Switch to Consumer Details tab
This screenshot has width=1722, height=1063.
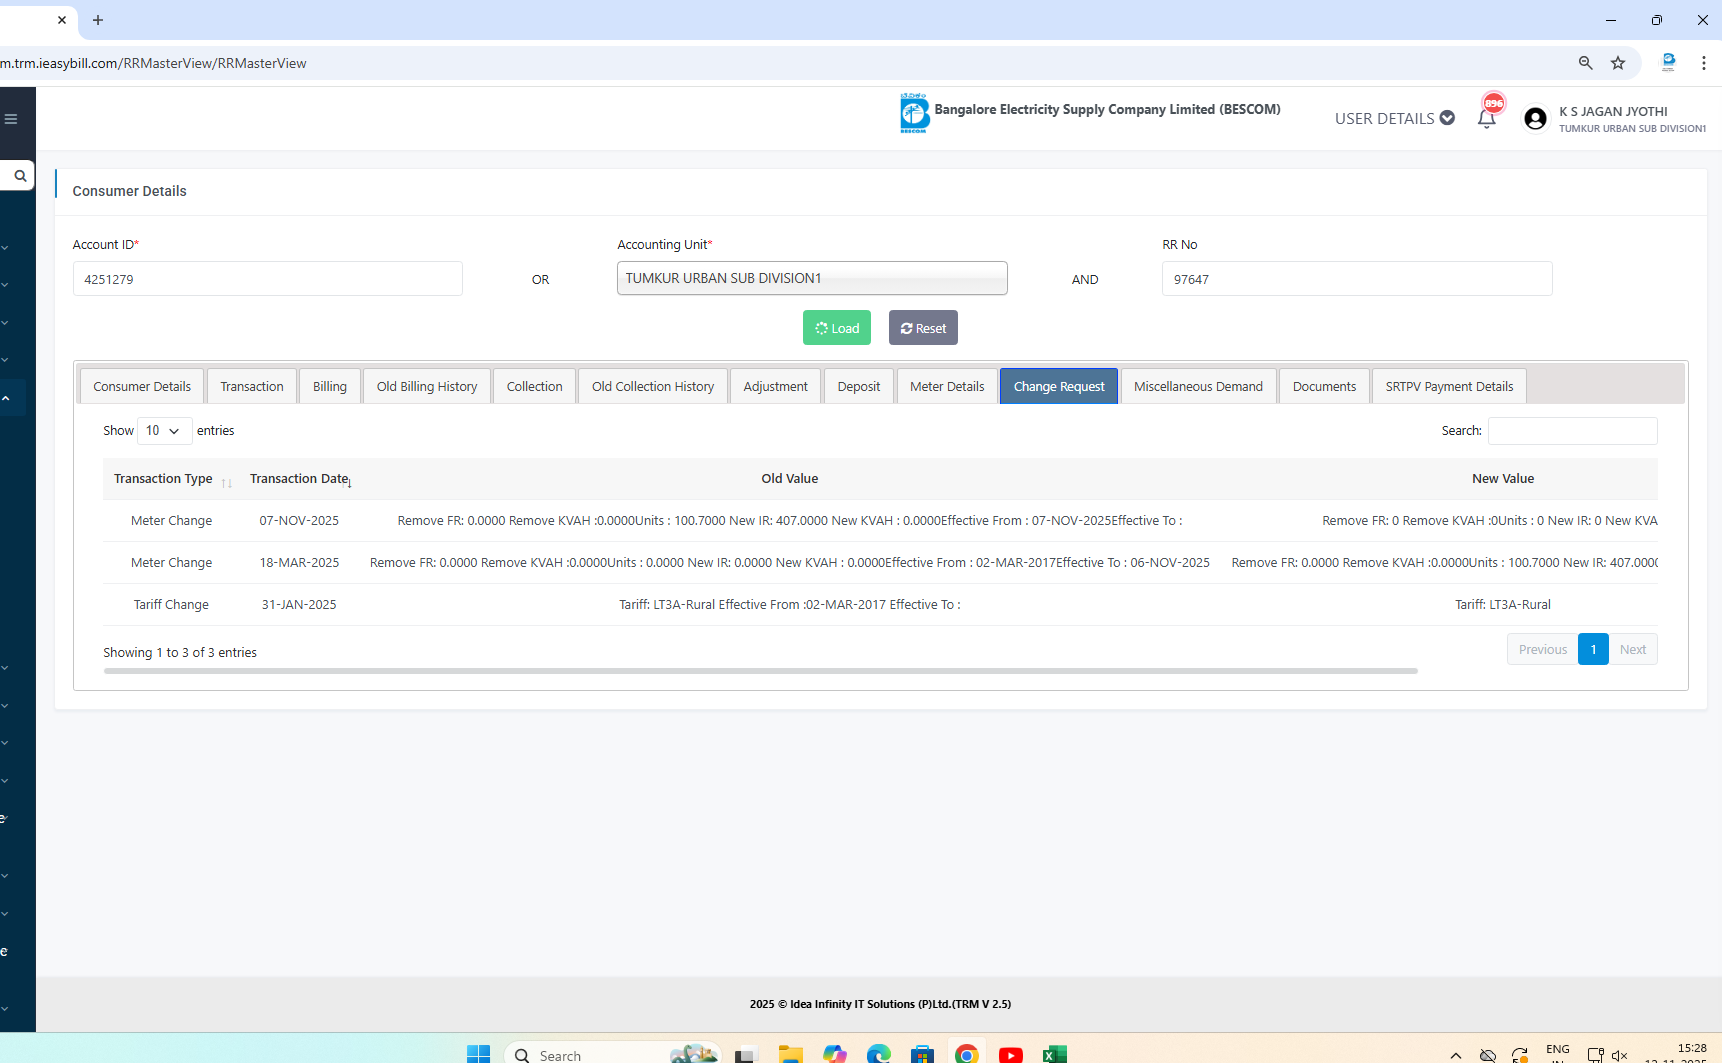click(x=142, y=387)
